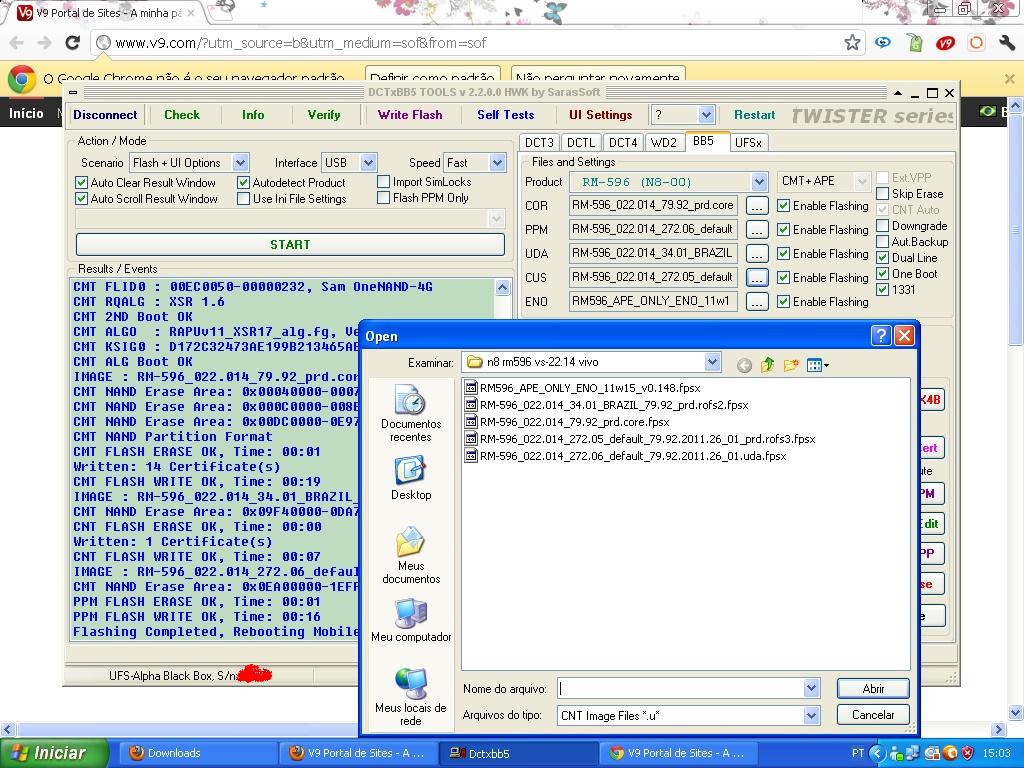Switch to the DCTL tab

[581, 142]
